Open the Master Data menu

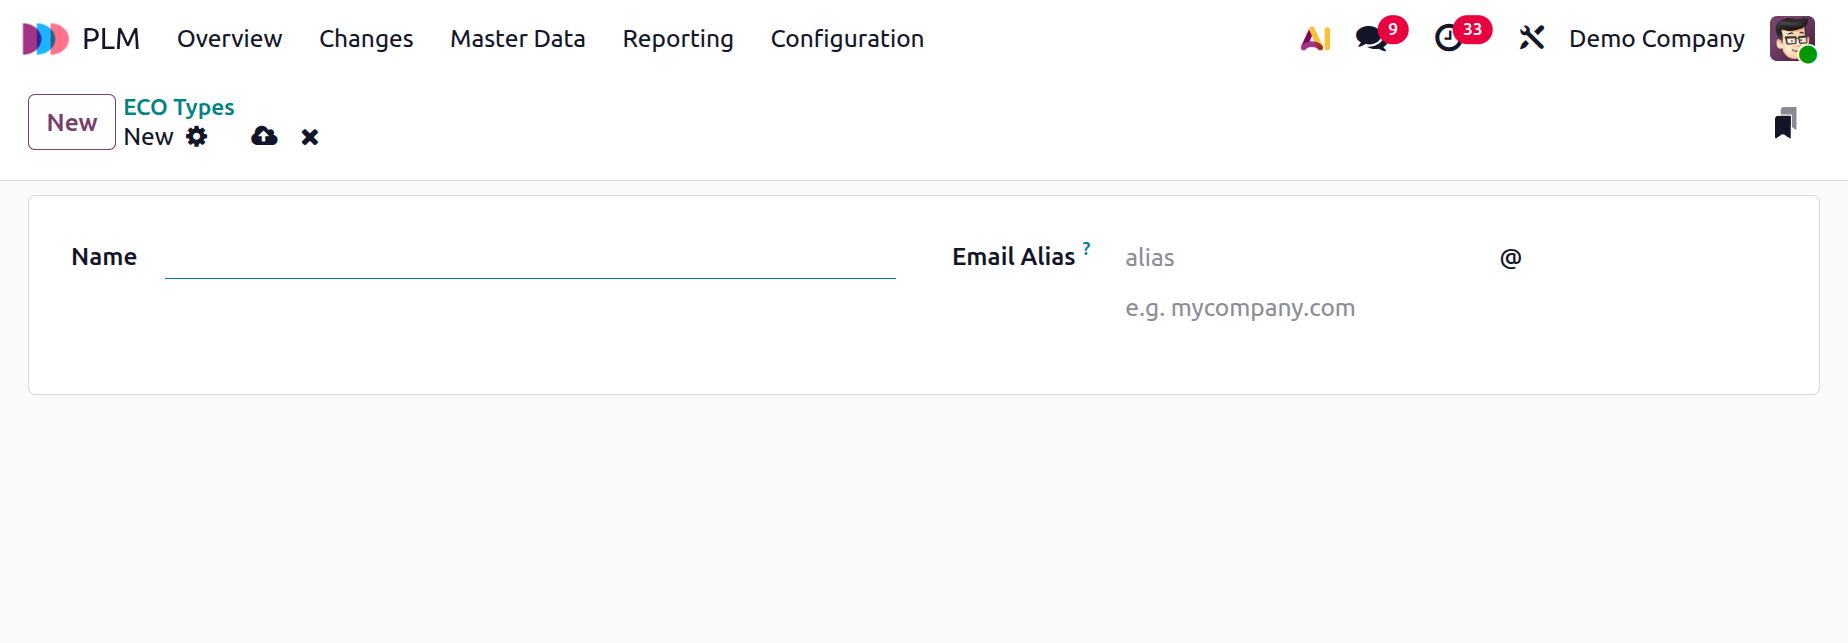click(517, 39)
